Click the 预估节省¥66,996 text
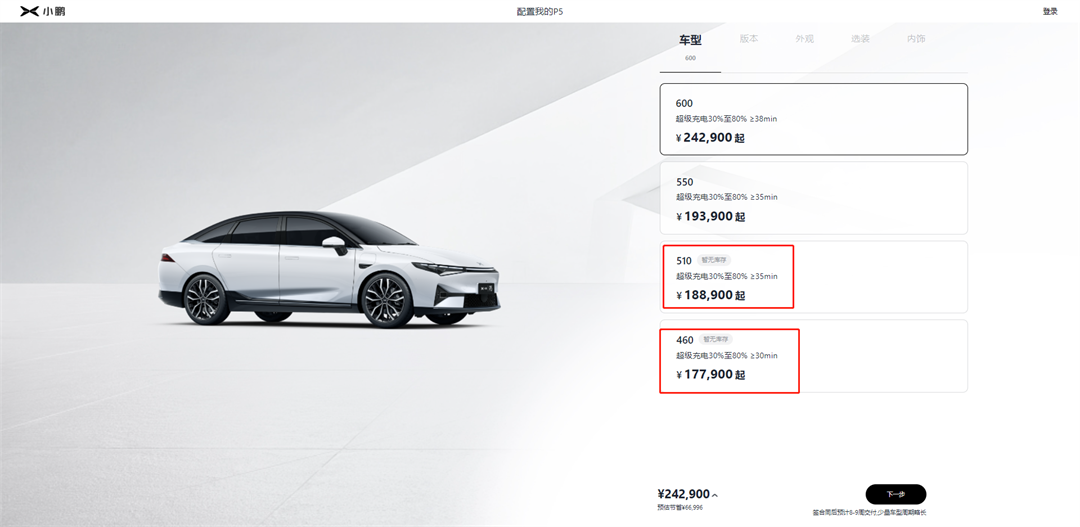 [x=680, y=508]
